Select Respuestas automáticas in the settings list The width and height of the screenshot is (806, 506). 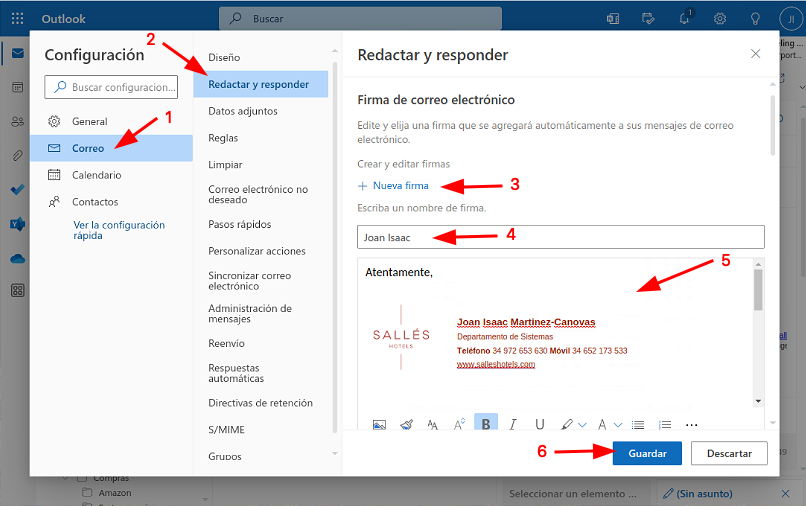(x=236, y=373)
